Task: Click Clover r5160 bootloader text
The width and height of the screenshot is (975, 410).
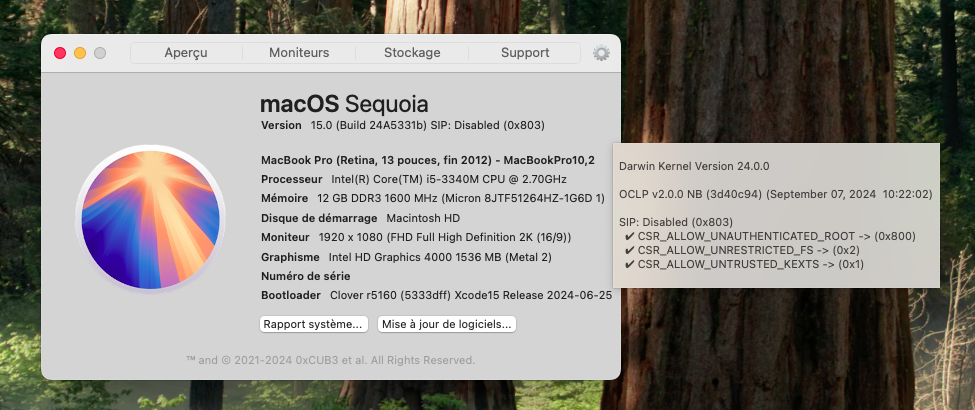Action: (x=471, y=295)
